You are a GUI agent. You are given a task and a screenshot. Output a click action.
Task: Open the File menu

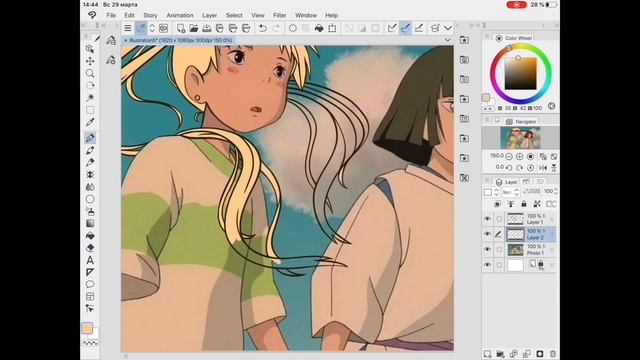pos(111,15)
